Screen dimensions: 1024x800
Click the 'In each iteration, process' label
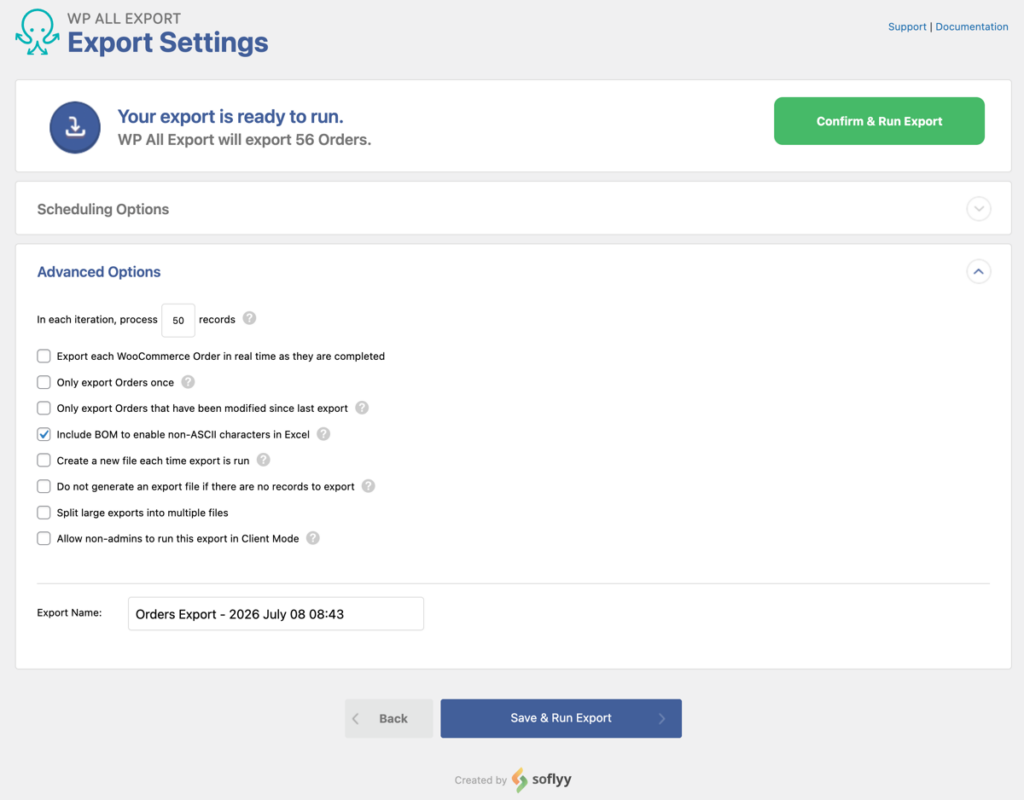[97, 319]
